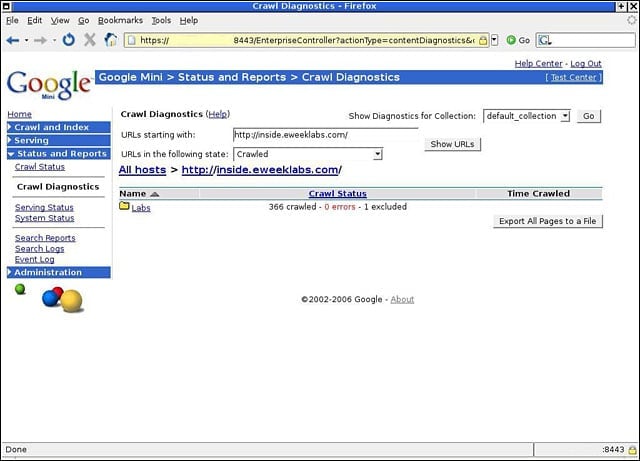Image resolution: width=640 pixels, height=461 pixels.
Task: Reload the page with the refresh icon
Action: 69,40
